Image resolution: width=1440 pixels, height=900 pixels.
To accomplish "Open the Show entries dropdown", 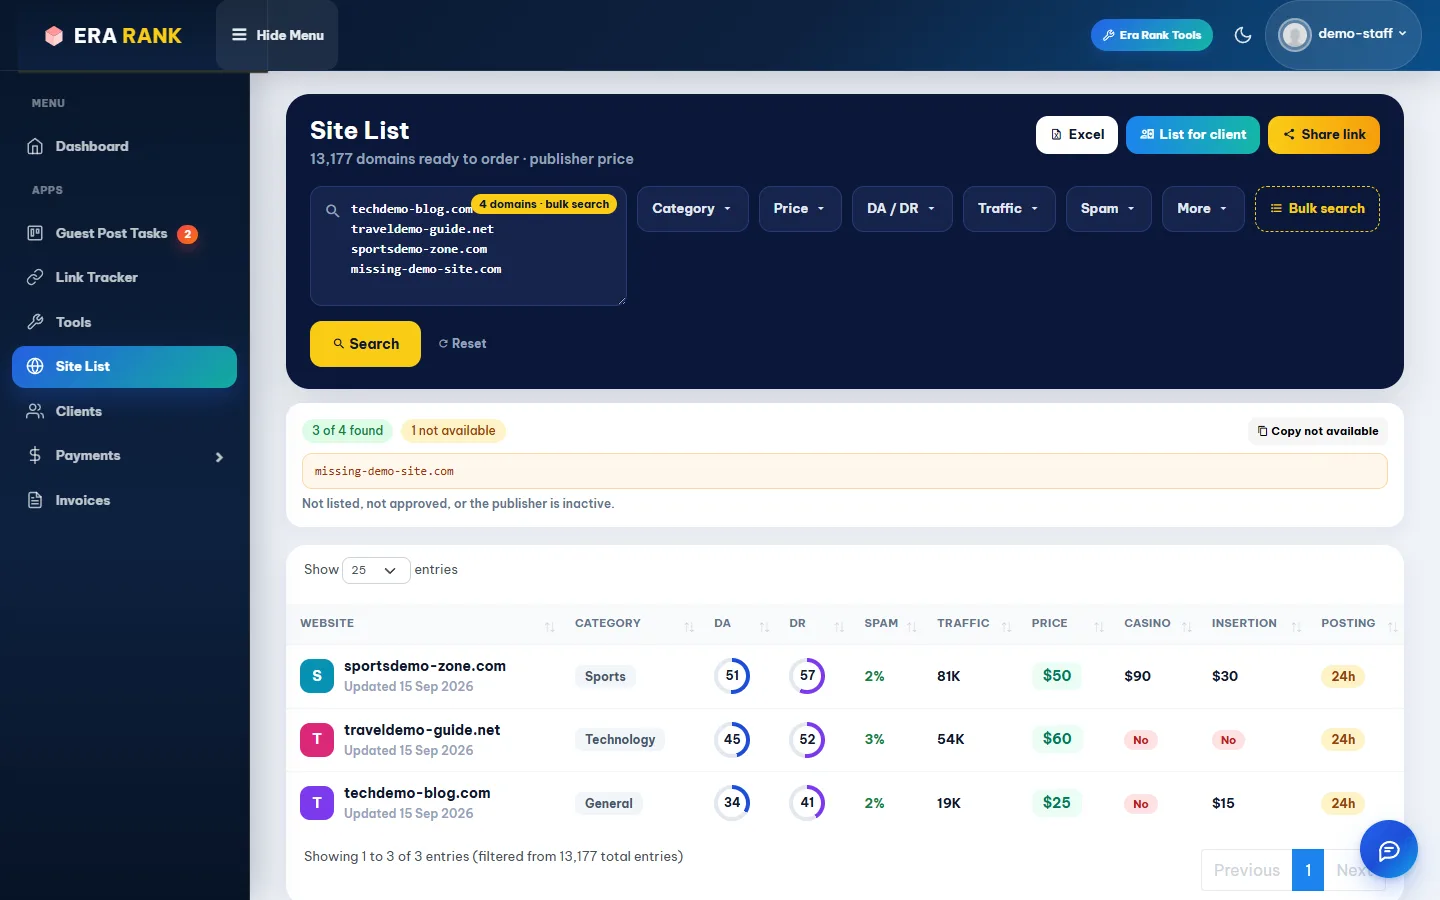I will [375, 570].
